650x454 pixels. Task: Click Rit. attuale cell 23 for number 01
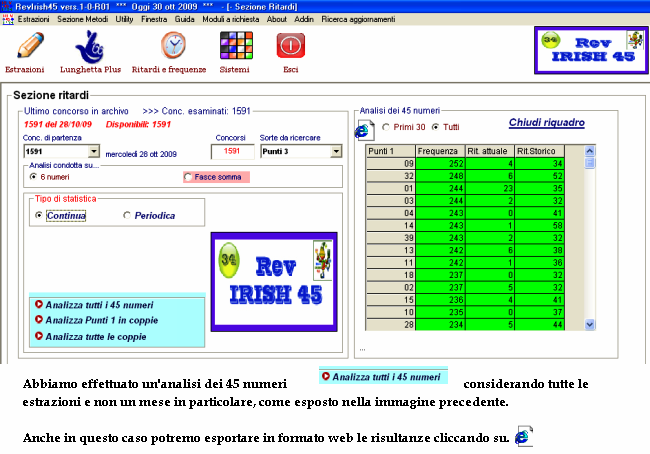point(490,188)
